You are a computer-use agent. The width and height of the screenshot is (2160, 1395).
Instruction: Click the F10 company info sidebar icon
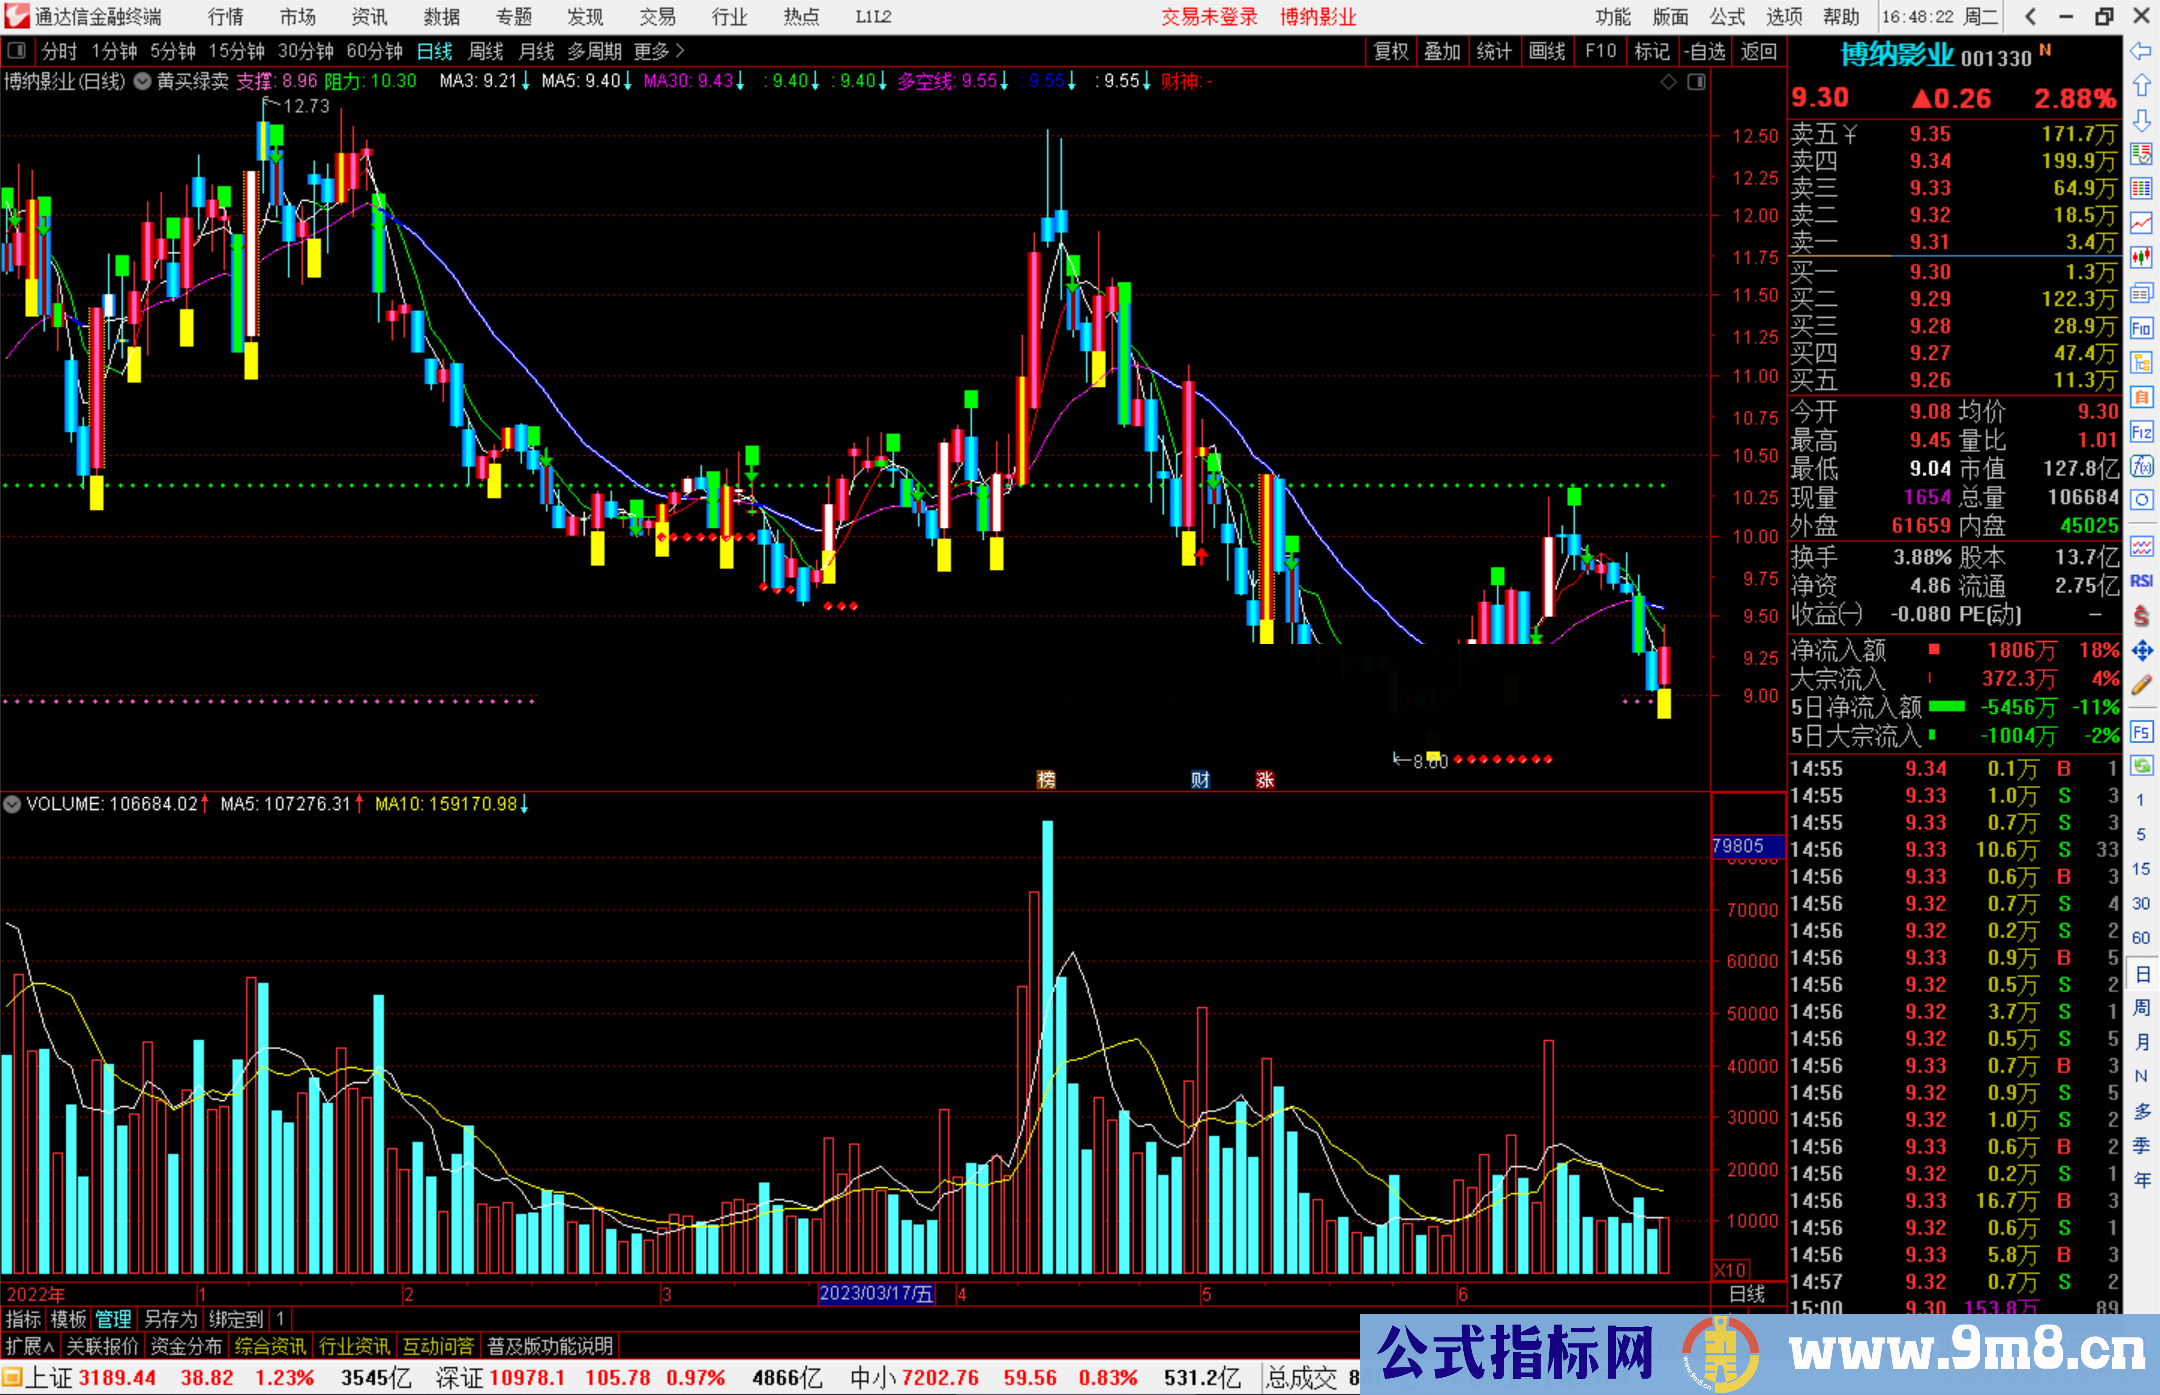[2141, 328]
